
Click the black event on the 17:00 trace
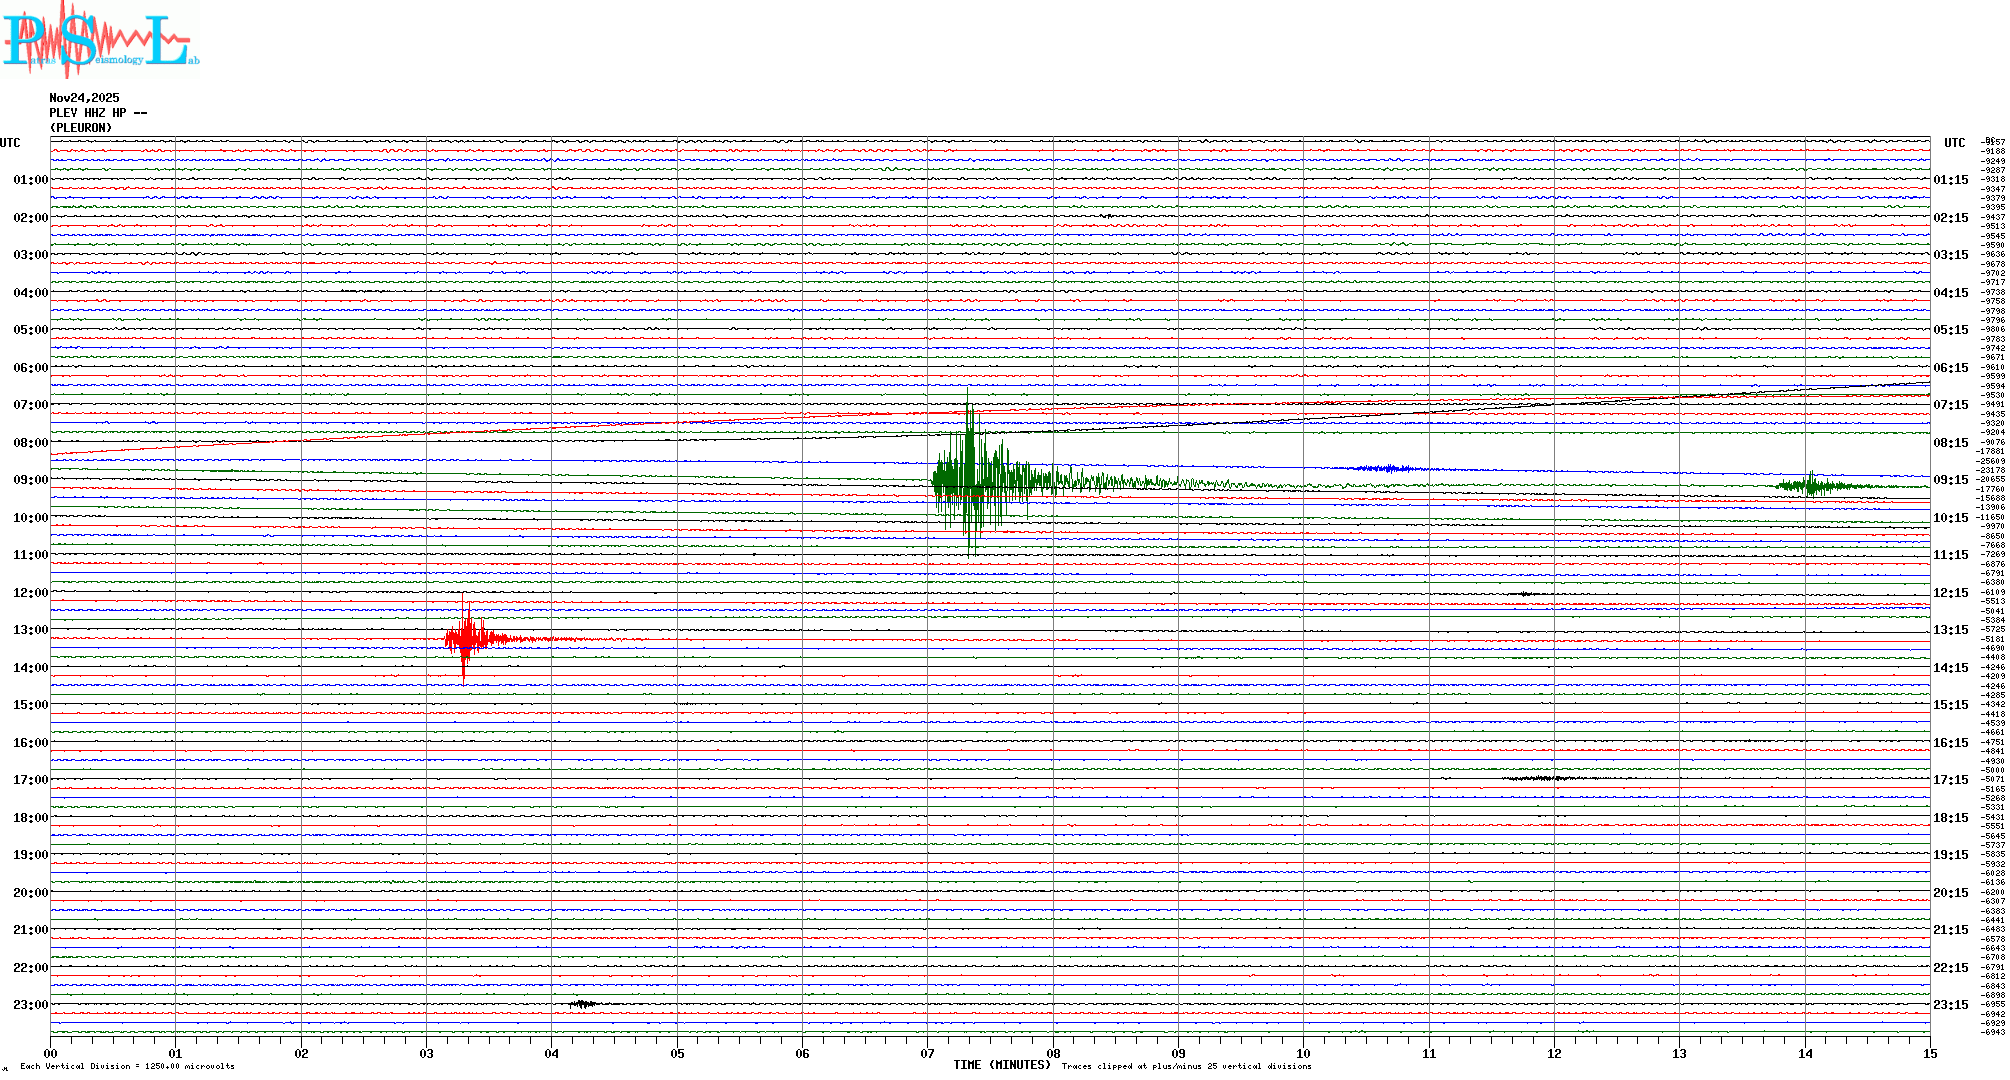(1540, 778)
